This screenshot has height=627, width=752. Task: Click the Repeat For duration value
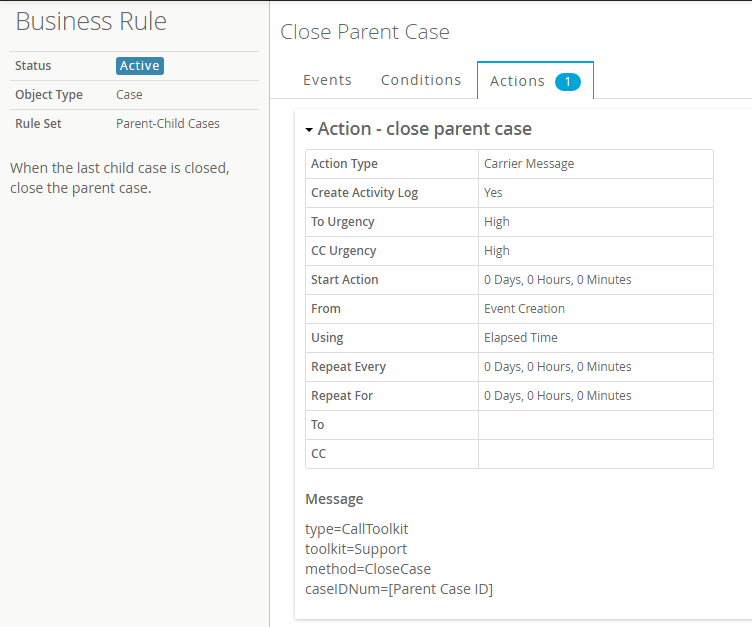[x=558, y=396]
